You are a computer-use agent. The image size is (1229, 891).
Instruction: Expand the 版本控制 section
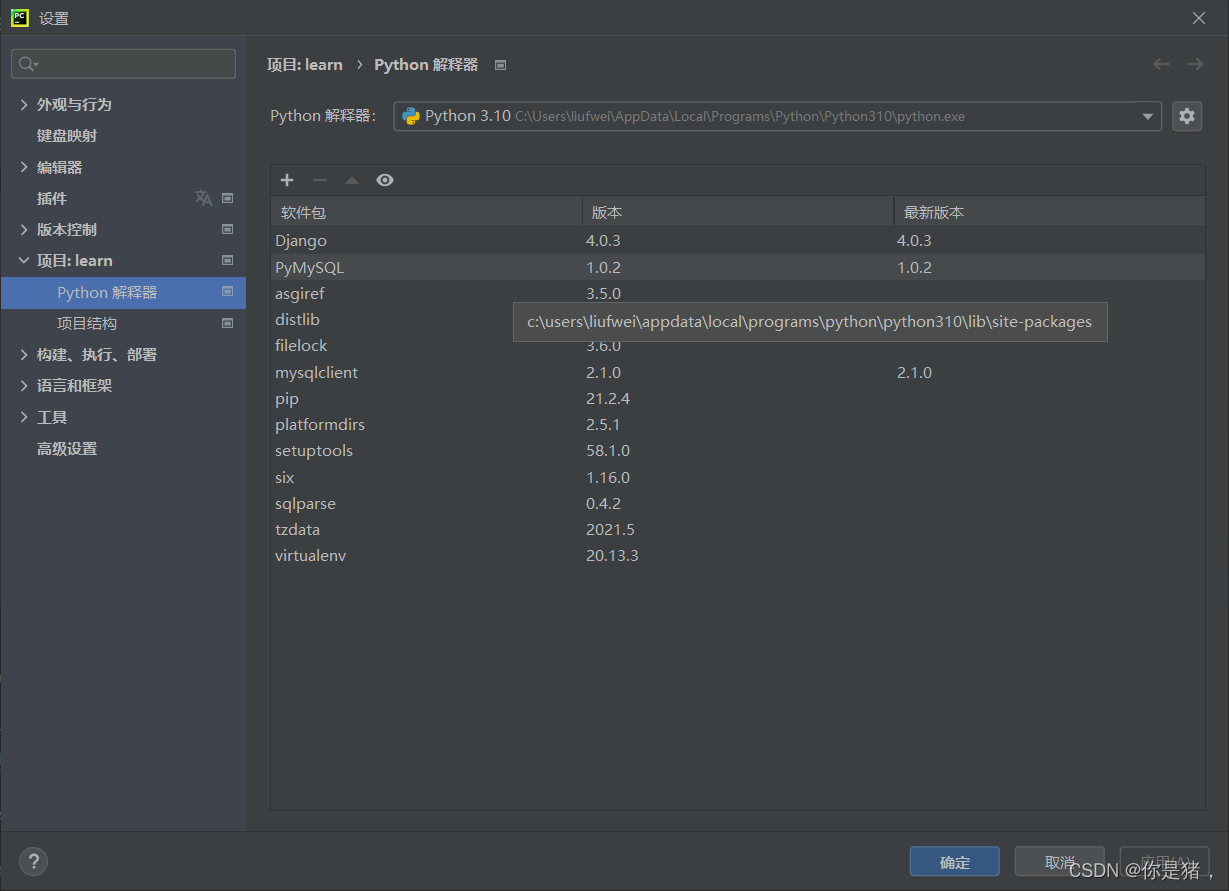(24, 229)
